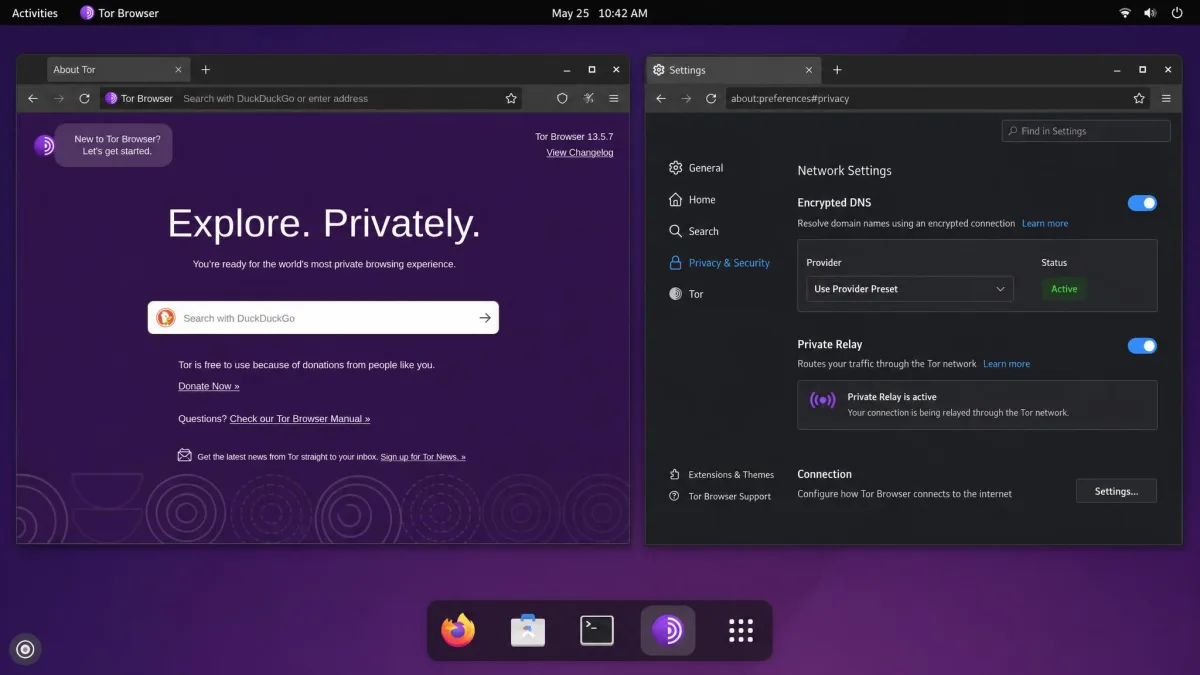Click the Donate Now link
This screenshot has height=675, width=1200.
point(209,386)
